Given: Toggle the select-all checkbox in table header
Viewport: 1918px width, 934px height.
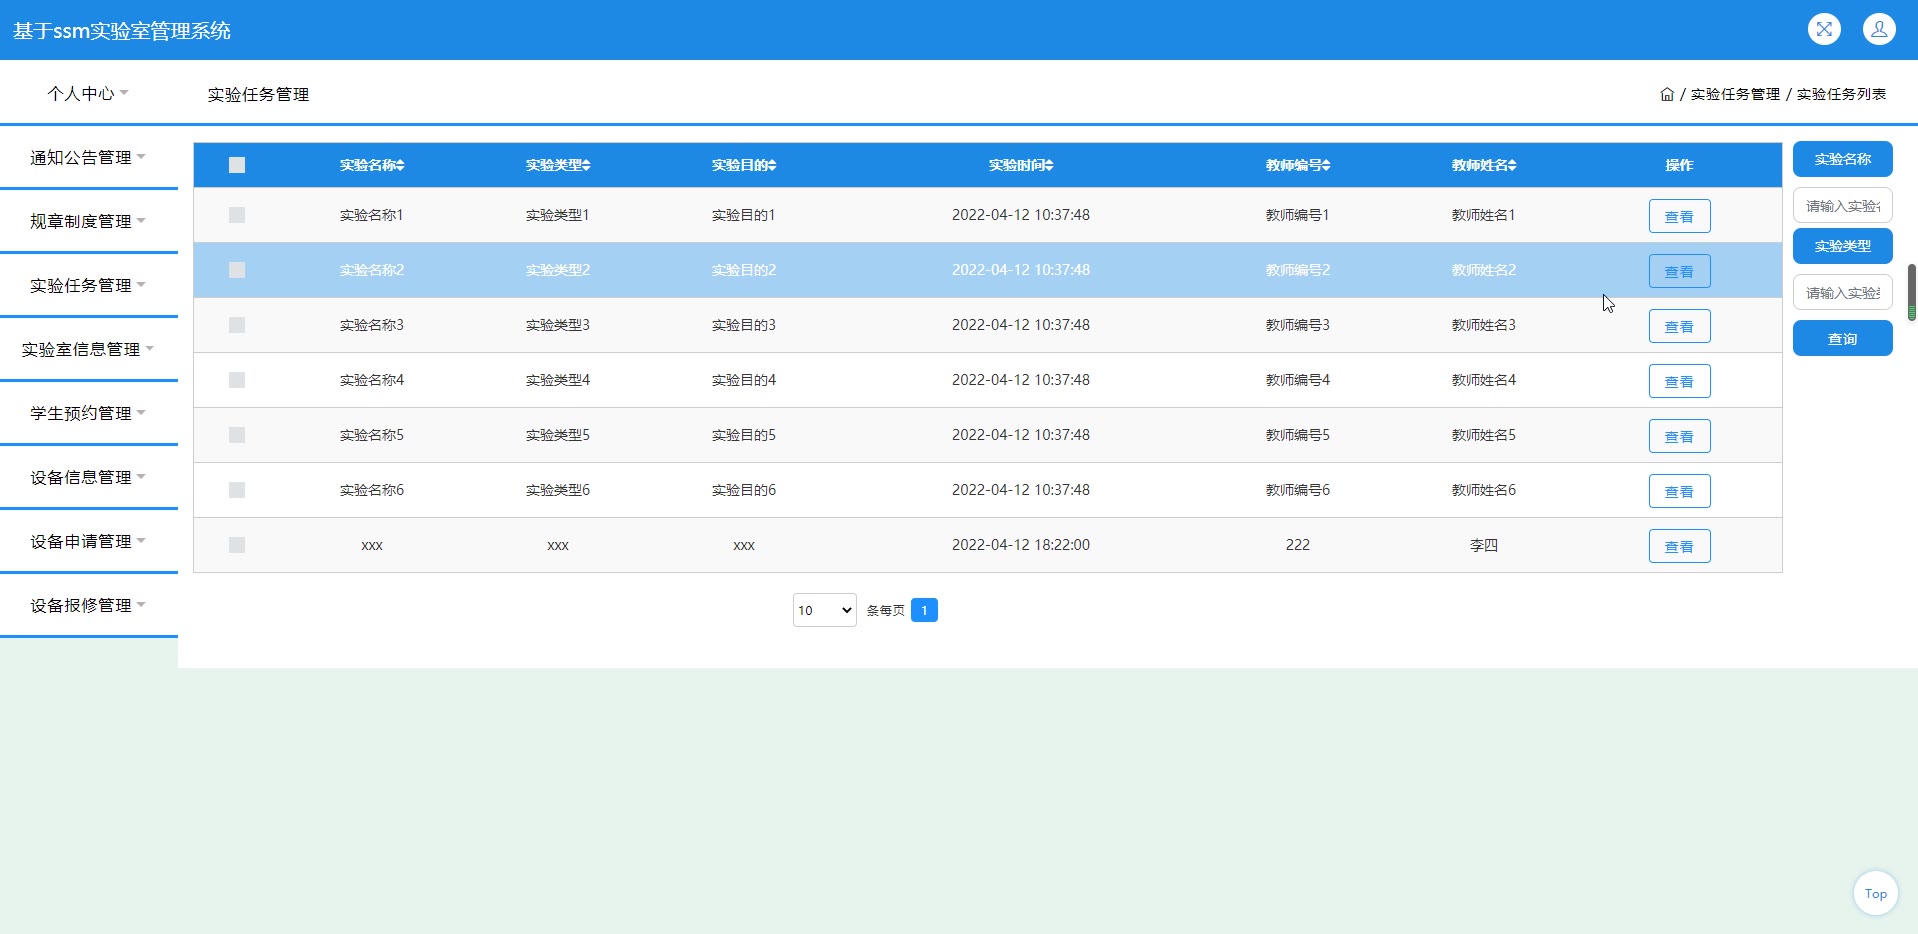Looking at the screenshot, I should pos(237,165).
